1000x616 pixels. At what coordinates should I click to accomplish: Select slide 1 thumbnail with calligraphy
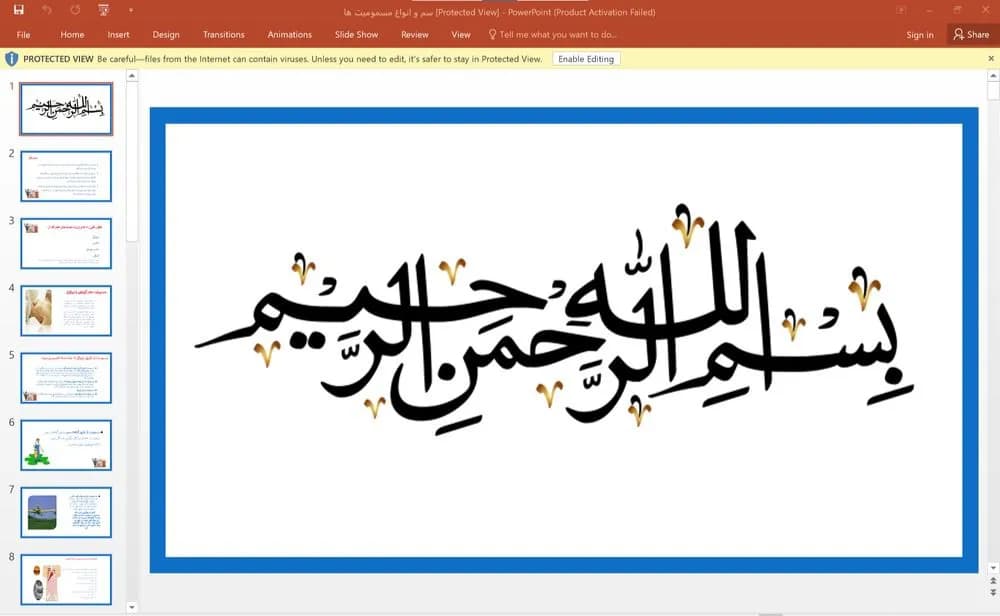pyautogui.click(x=66, y=108)
